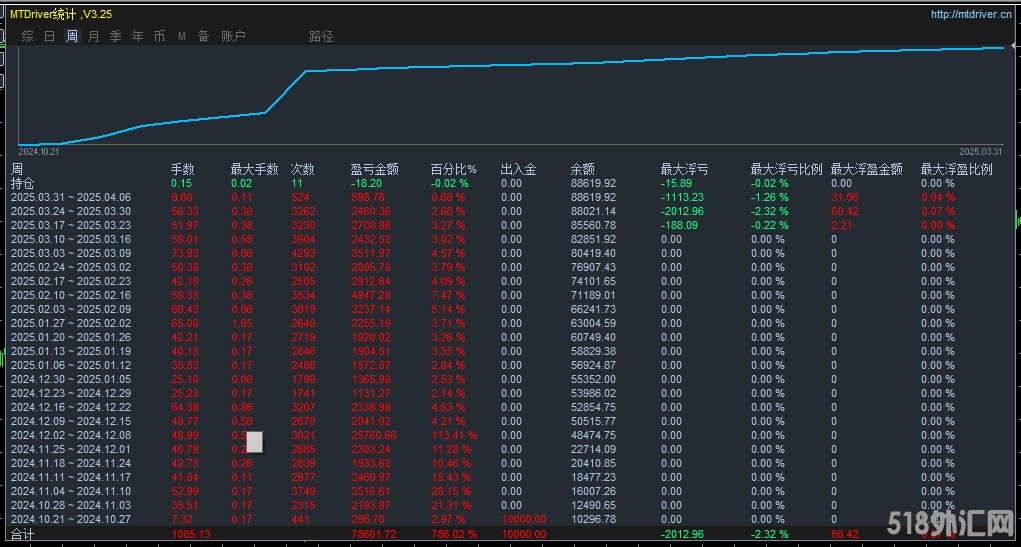Select week row 2025.01.06 ~ 2025.01.12
This screenshot has height=547, width=1021.
(x=71, y=365)
